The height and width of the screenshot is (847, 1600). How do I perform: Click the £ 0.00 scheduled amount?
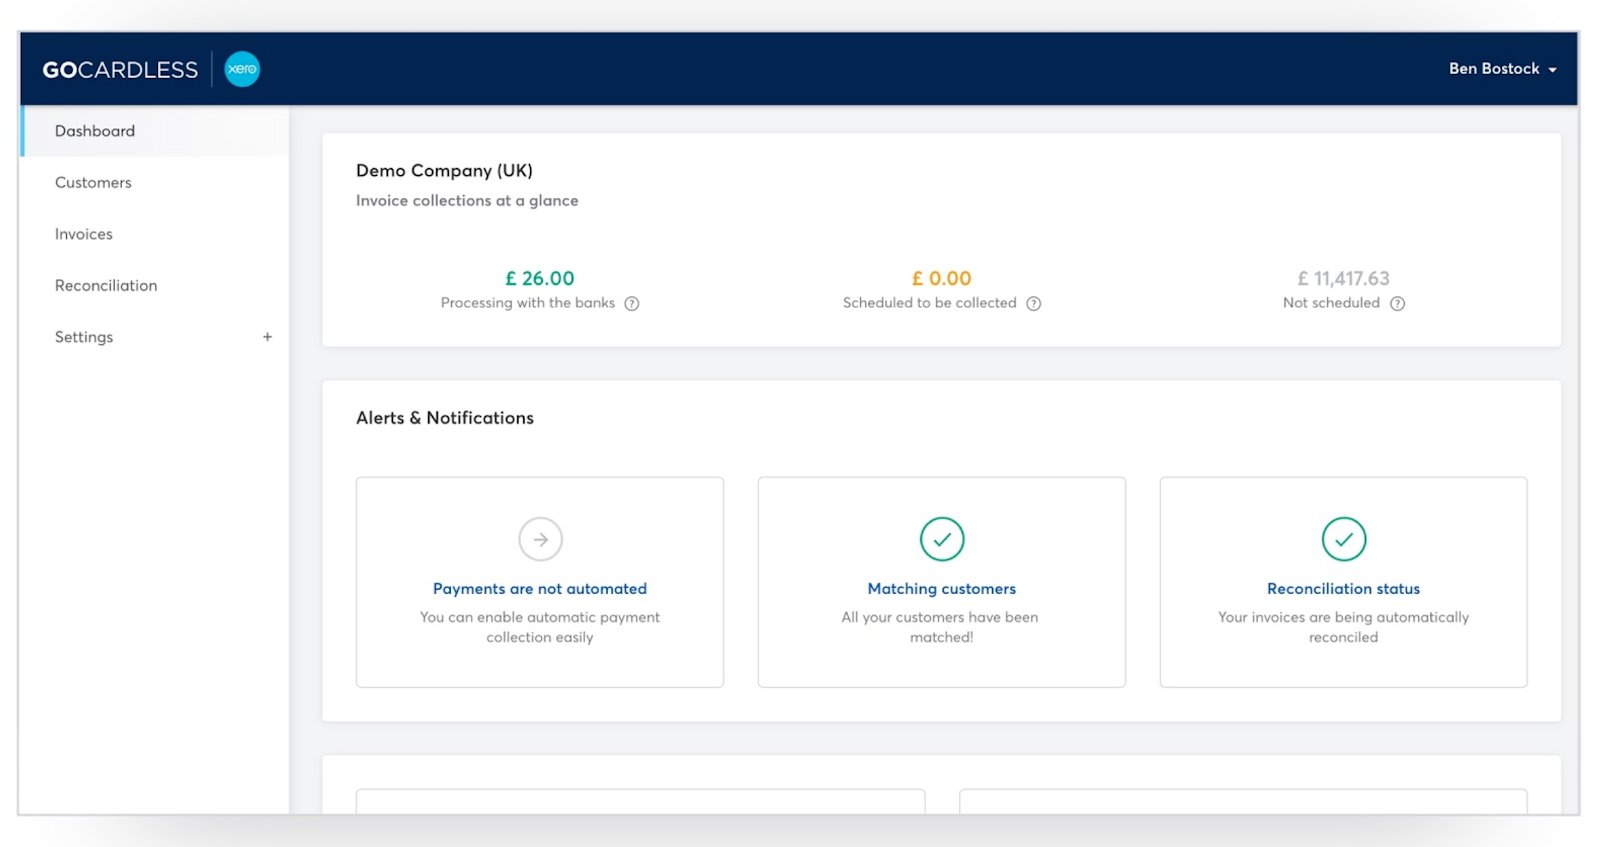point(942,278)
